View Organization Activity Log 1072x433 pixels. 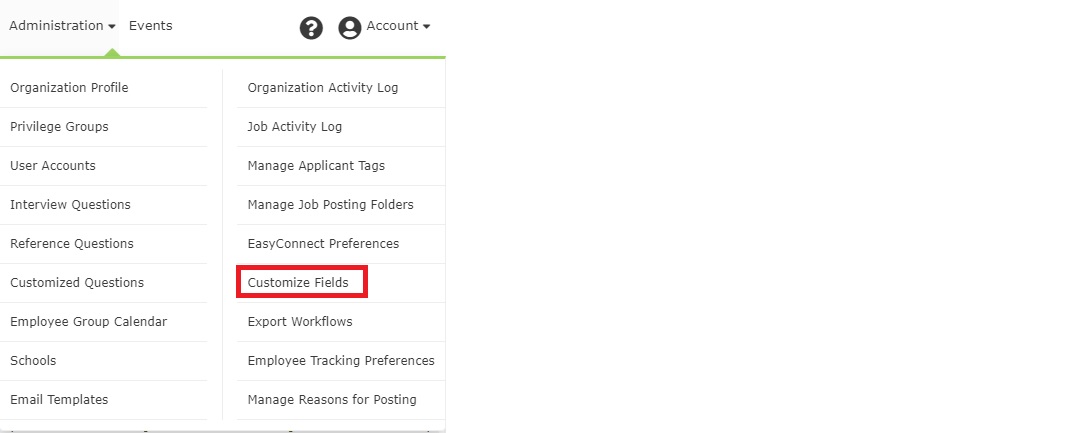(x=322, y=88)
